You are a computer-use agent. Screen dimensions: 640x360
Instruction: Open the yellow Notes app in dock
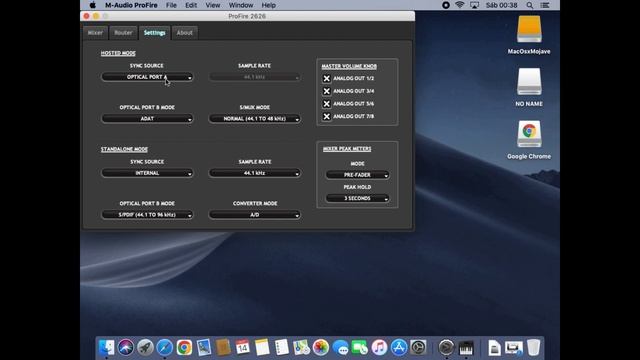pos(262,347)
